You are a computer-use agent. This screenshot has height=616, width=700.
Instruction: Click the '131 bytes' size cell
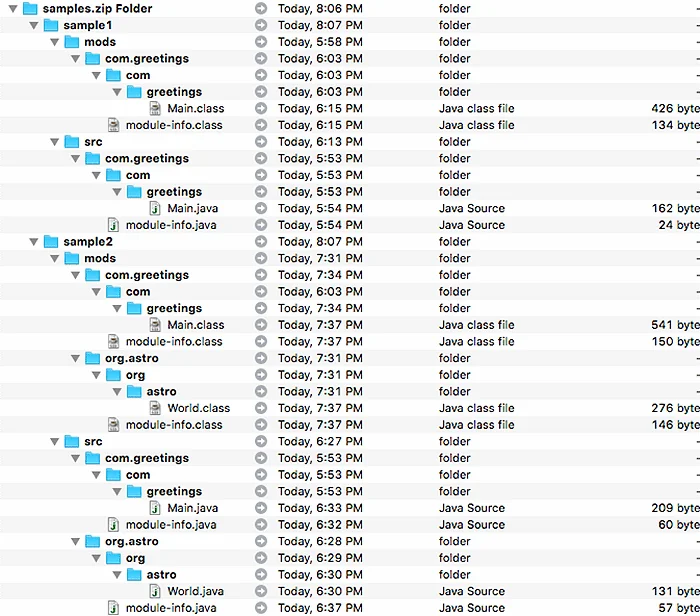click(675, 591)
